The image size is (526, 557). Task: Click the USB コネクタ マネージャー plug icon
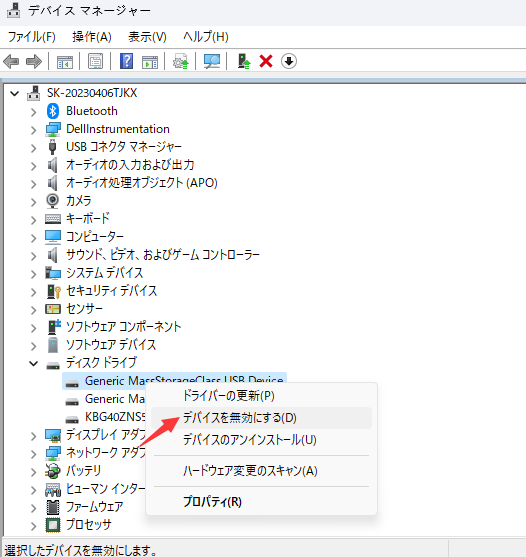coord(53,147)
